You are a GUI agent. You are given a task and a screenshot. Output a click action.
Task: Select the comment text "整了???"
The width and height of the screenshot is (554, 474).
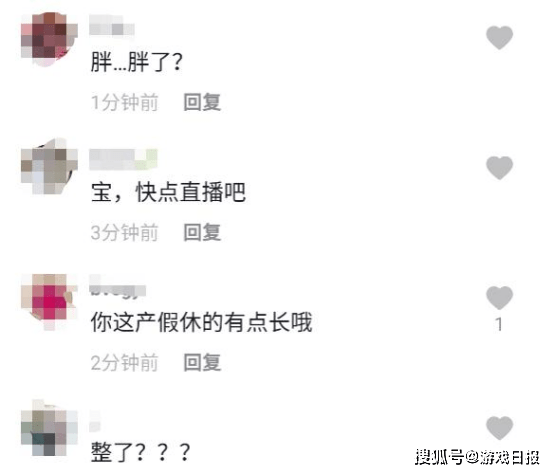(141, 452)
